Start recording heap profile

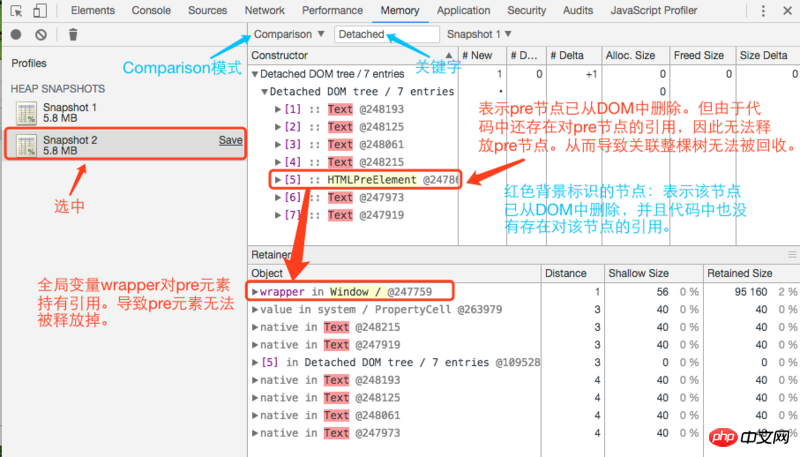(x=16, y=35)
